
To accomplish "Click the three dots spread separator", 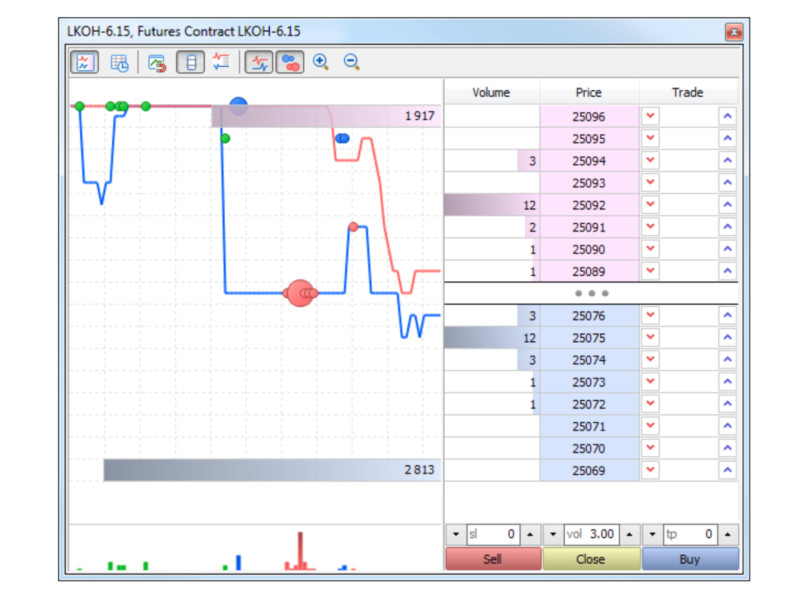I will tap(591, 293).
